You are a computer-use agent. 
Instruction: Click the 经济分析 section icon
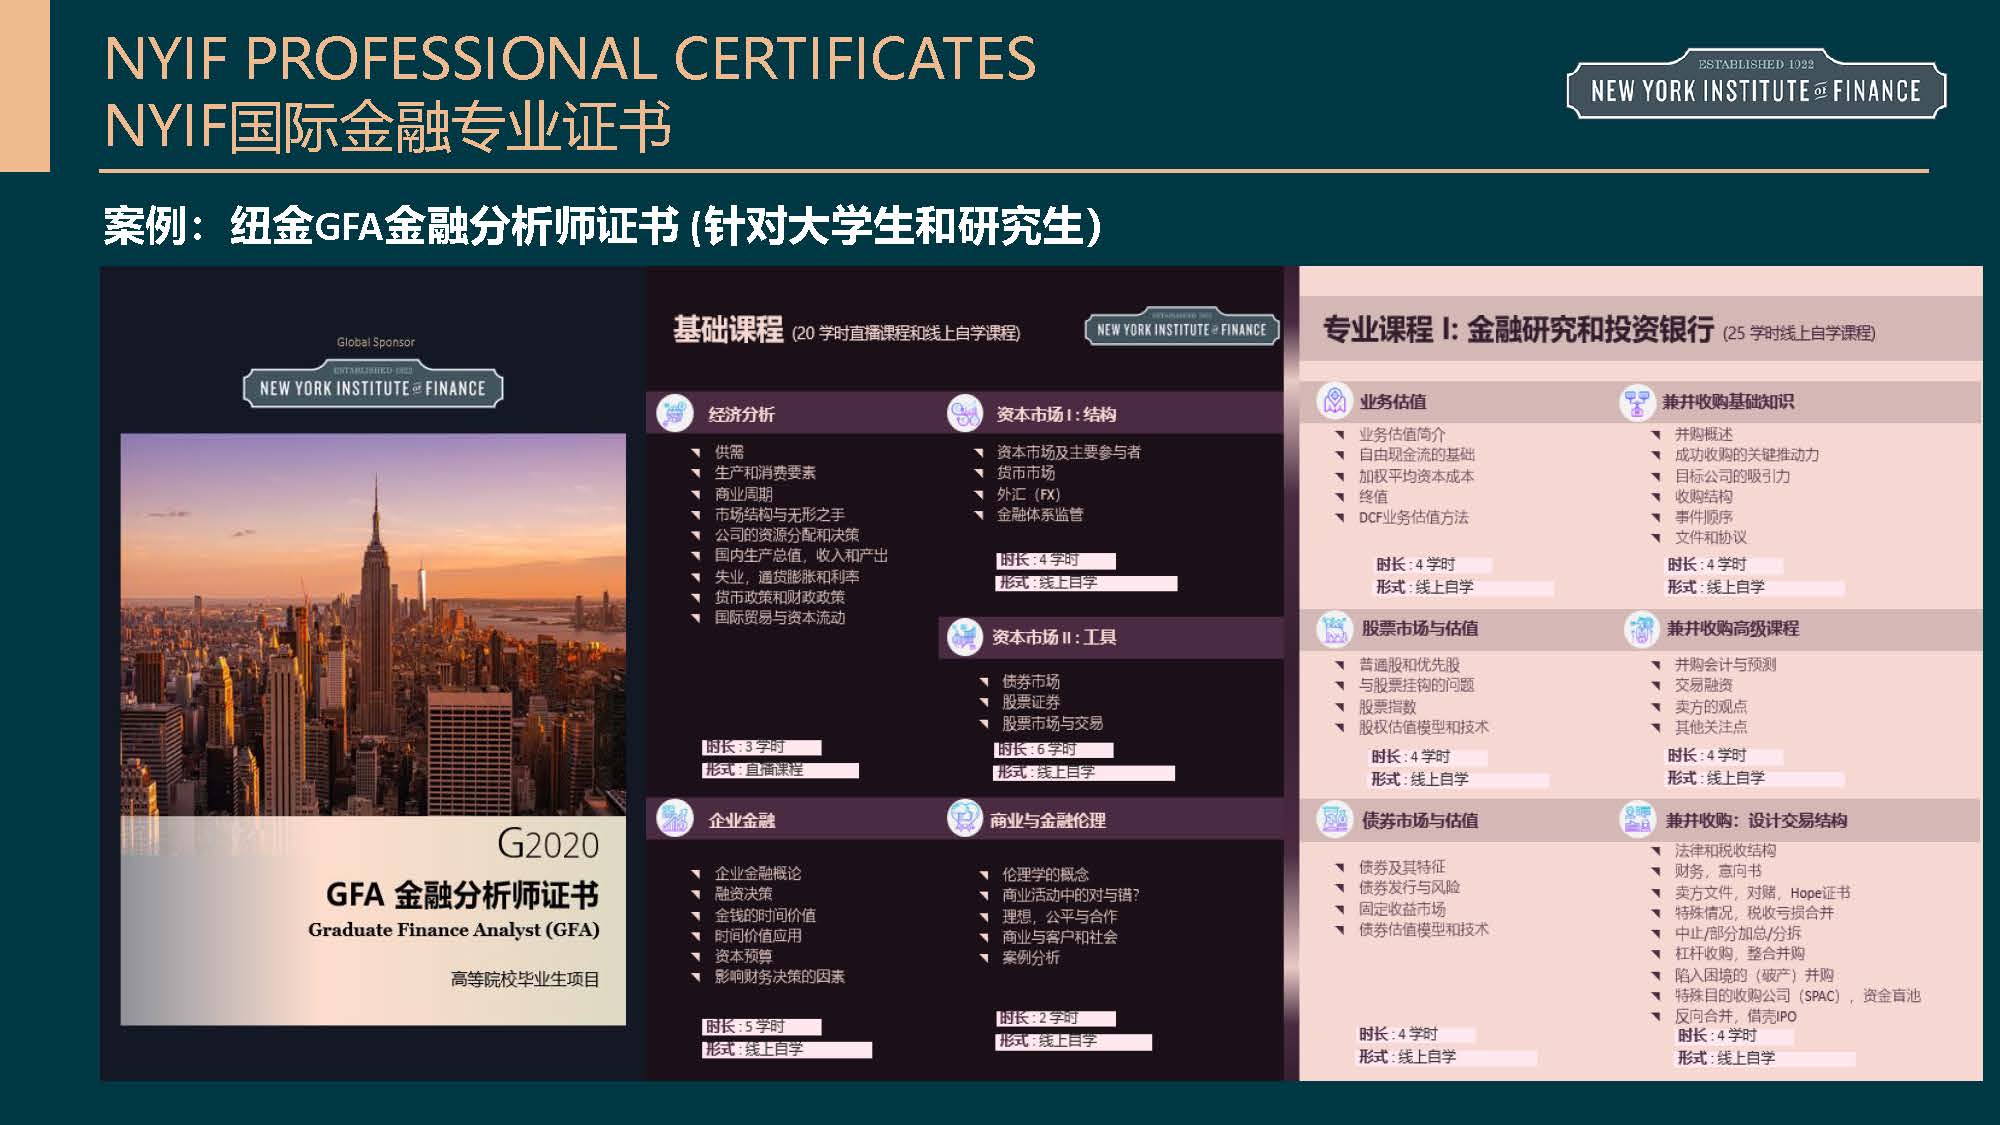[675, 413]
